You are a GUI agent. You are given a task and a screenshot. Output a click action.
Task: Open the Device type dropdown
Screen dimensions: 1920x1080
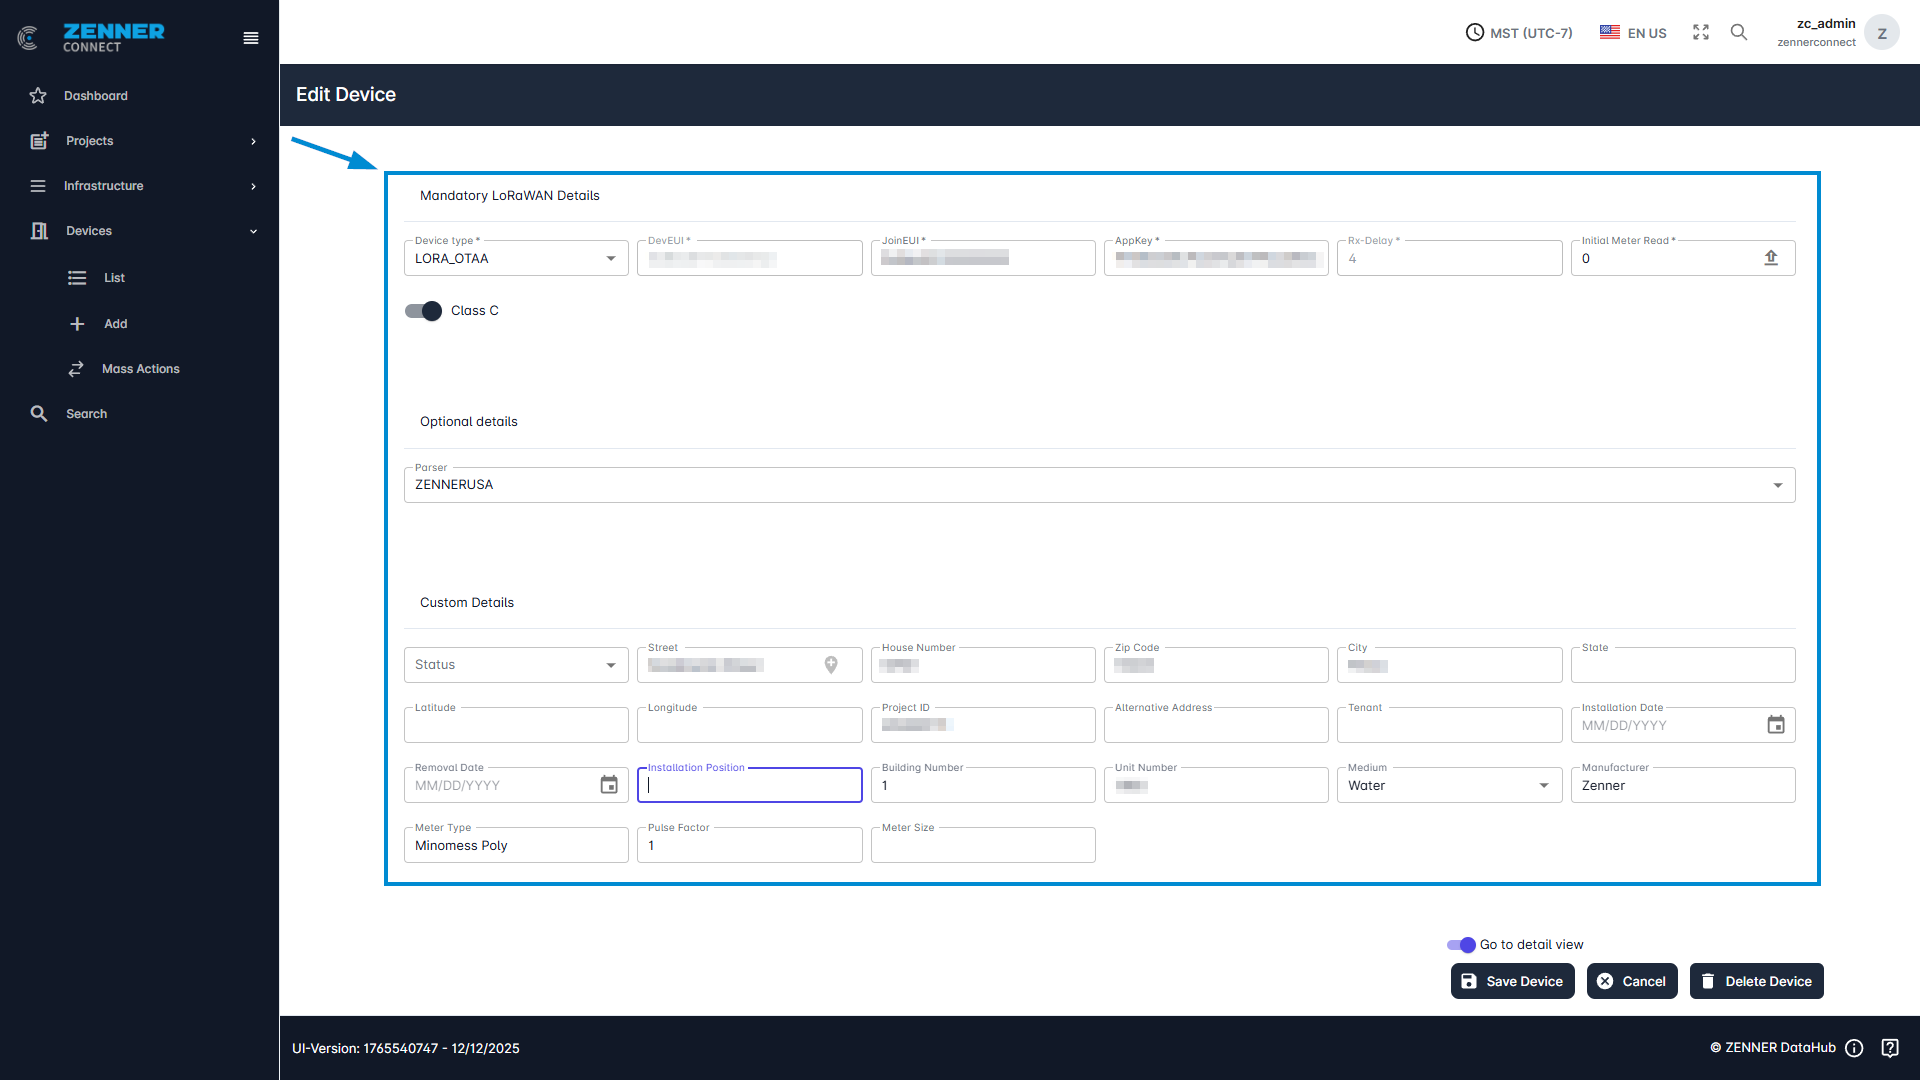click(x=516, y=259)
